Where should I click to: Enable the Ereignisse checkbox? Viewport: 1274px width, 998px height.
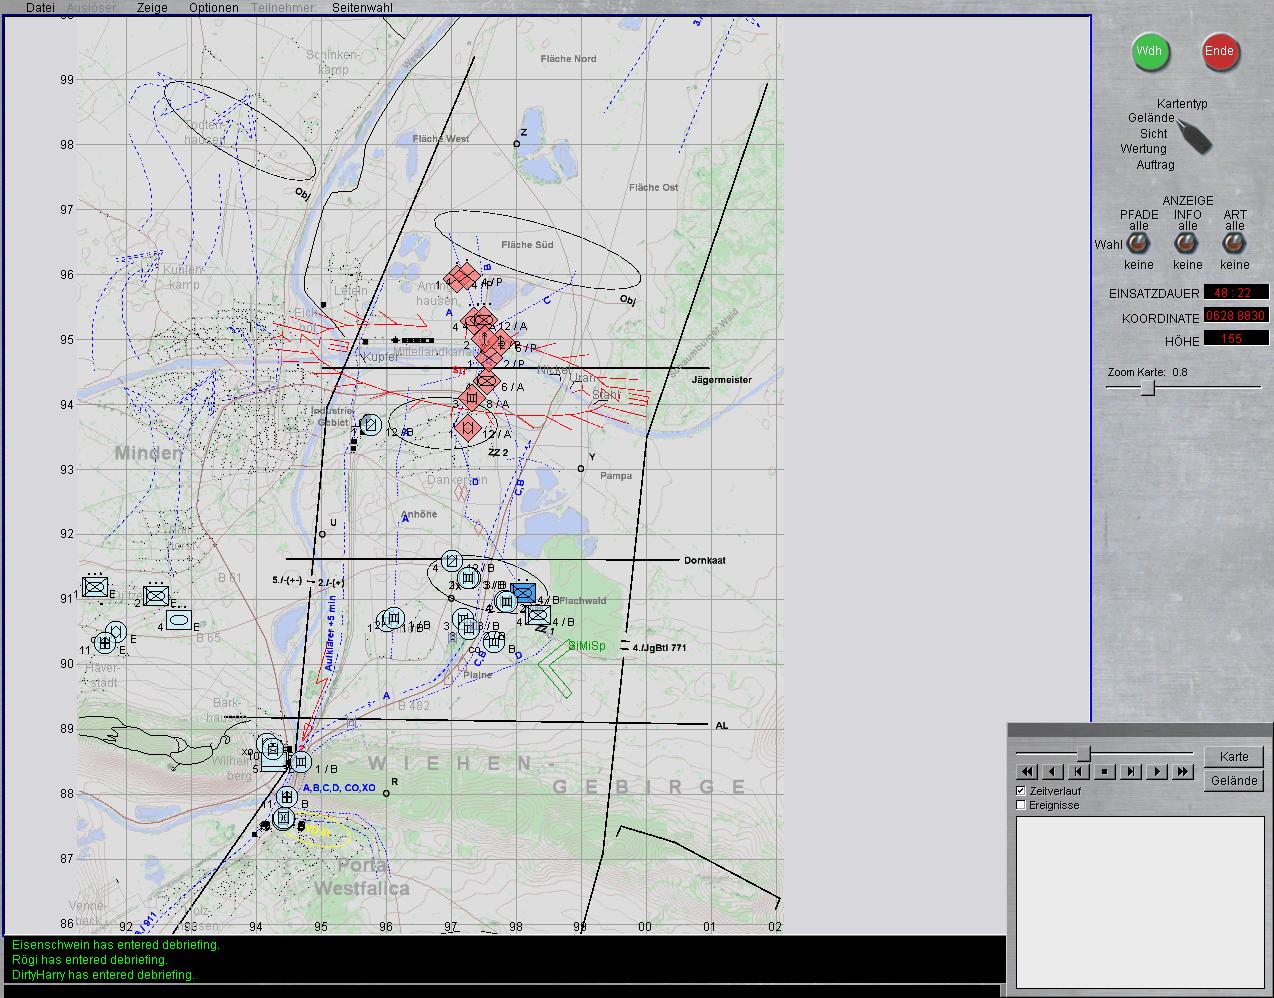tap(1021, 805)
